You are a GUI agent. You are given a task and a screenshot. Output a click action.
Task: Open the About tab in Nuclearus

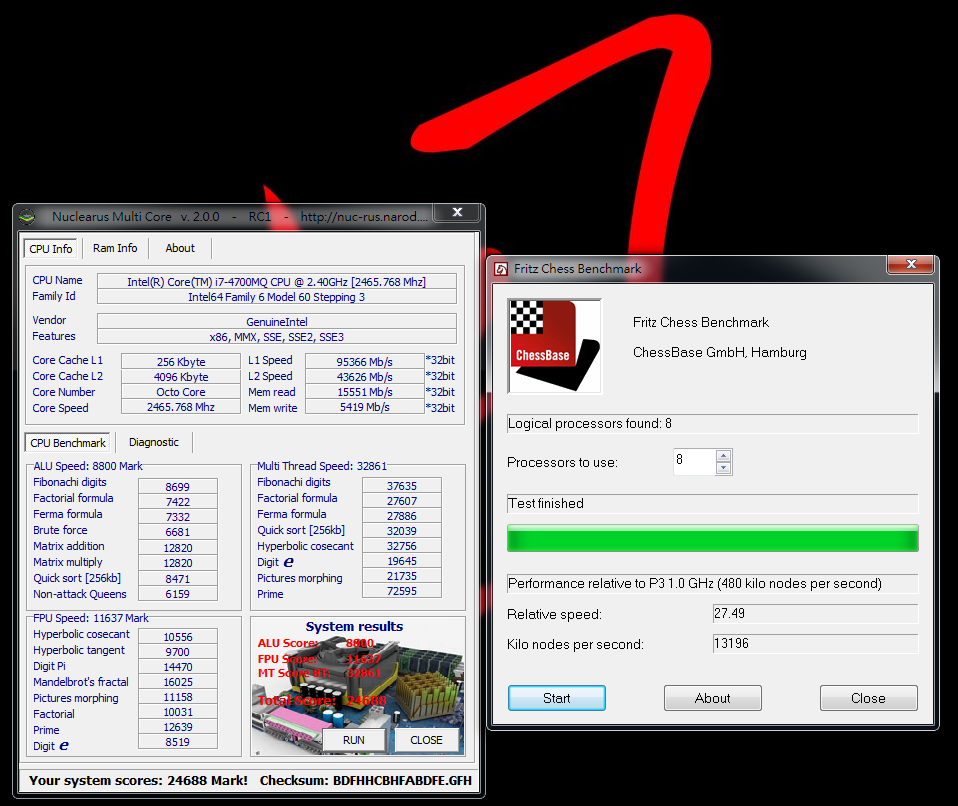tap(180, 248)
